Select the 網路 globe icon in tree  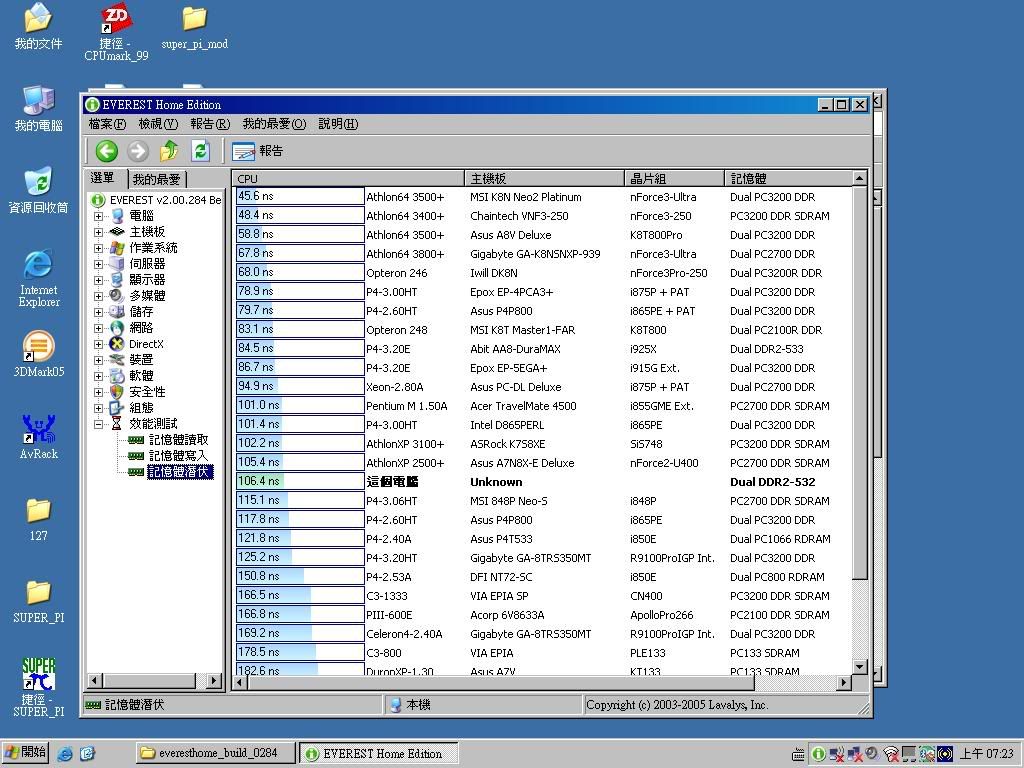pyautogui.click(x=117, y=328)
